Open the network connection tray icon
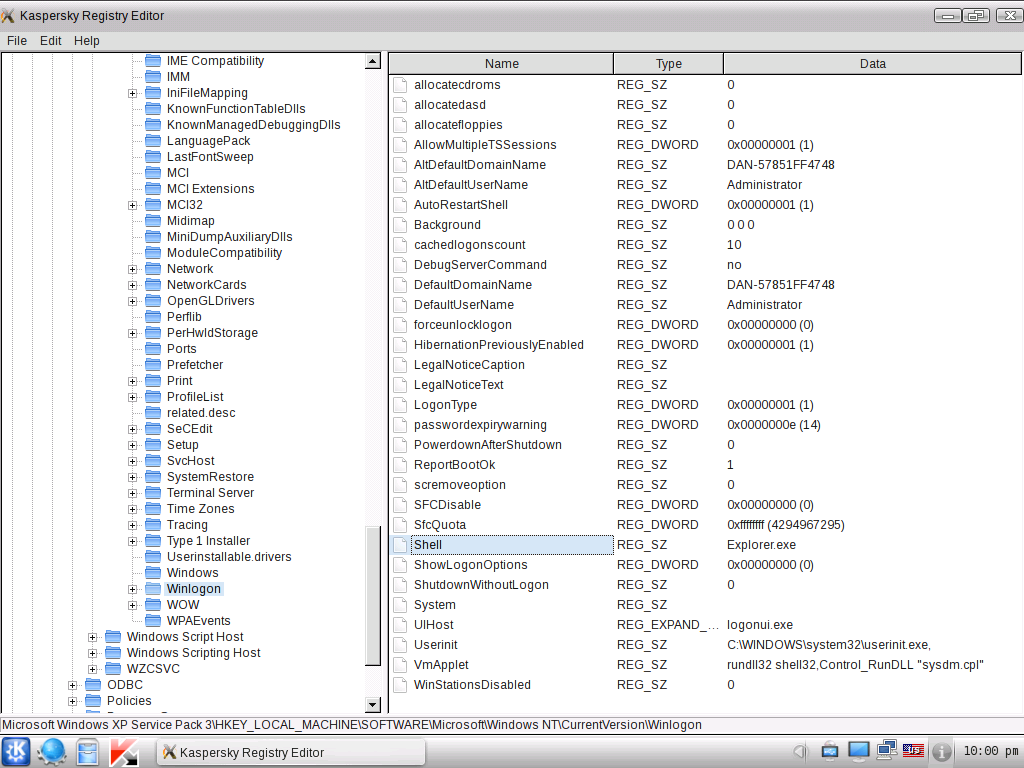Image resolution: width=1024 pixels, height=768 pixels. click(886, 751)
